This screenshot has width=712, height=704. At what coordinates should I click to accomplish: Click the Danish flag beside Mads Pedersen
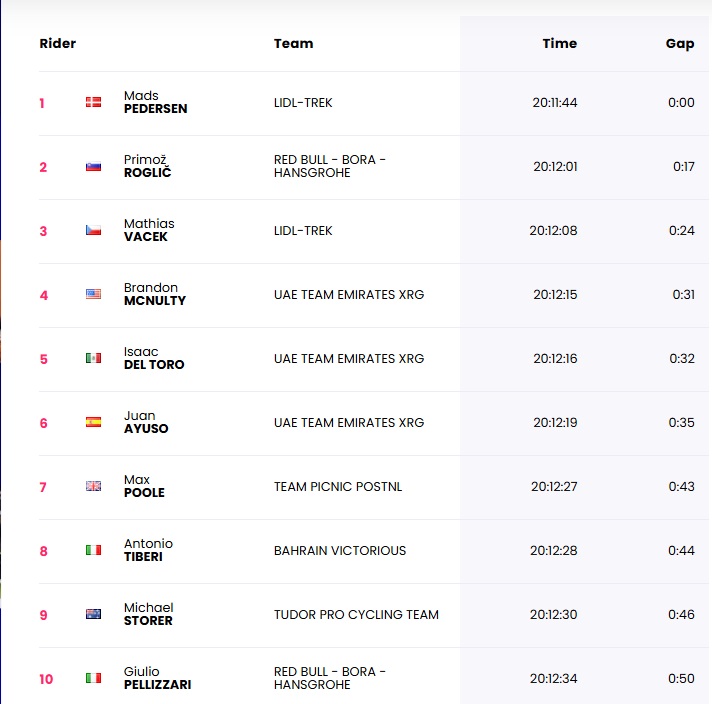click(x=93, y=102)
